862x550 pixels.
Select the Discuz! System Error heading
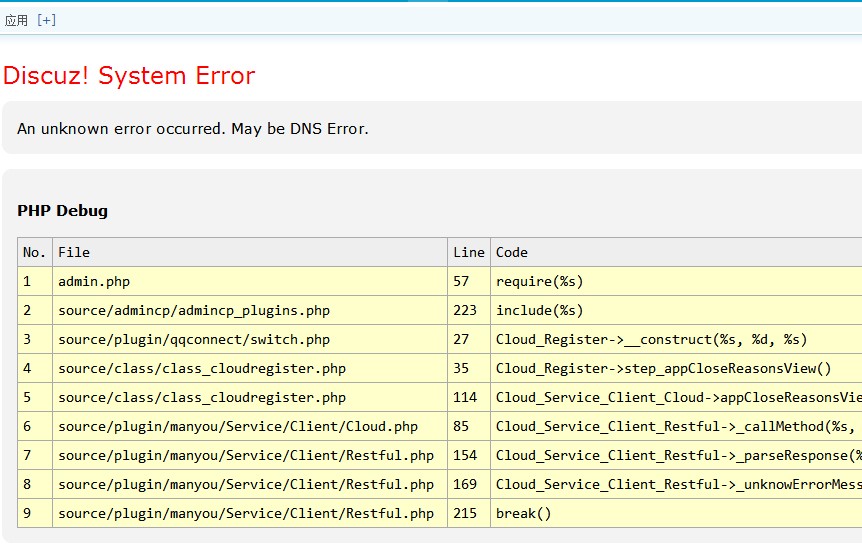coord(129,75)
